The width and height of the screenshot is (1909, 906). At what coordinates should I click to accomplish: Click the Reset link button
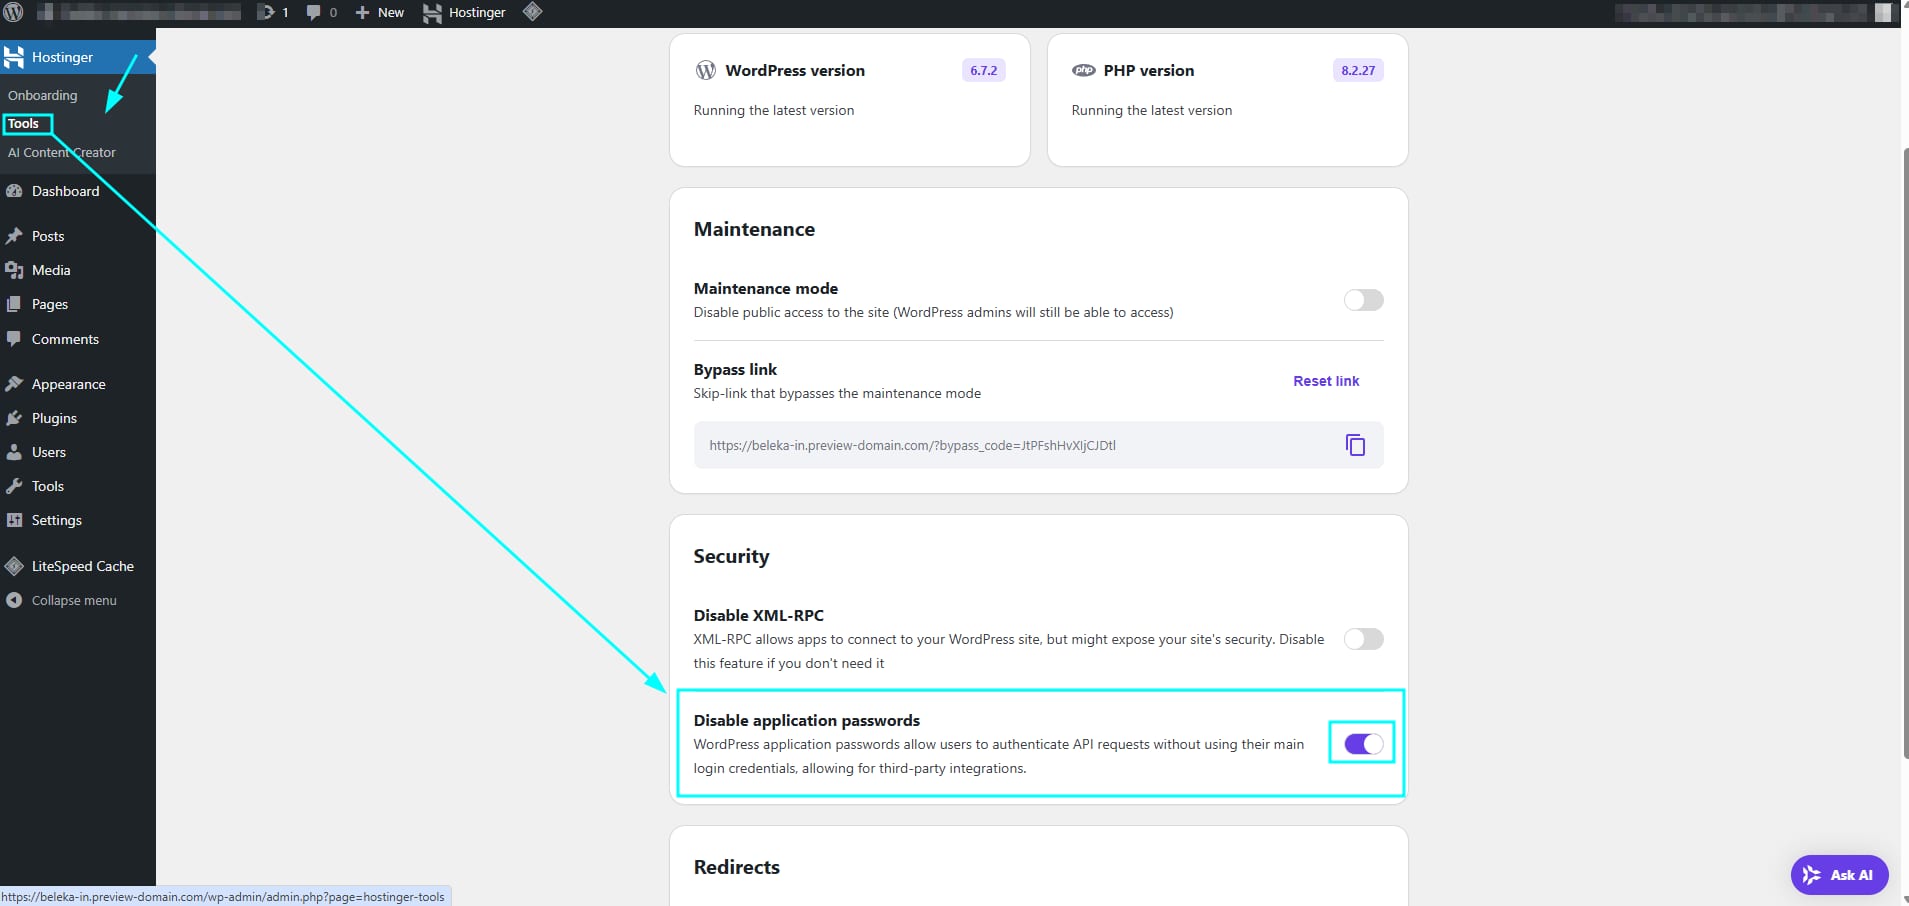point(1326,381)
